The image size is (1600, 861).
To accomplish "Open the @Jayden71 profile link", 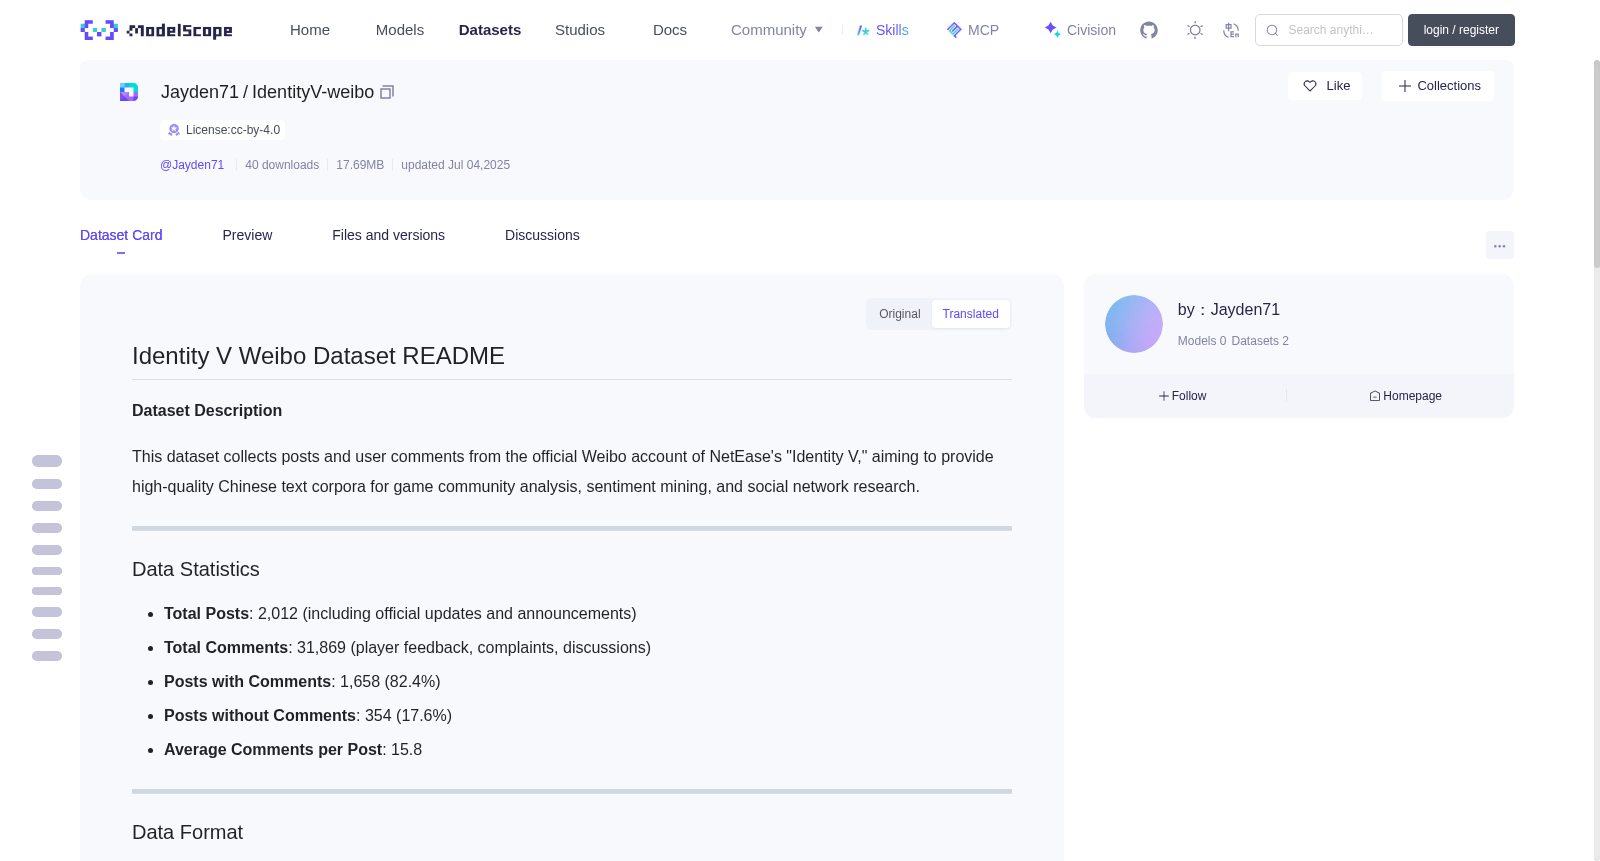I will (x=192, y=165).
